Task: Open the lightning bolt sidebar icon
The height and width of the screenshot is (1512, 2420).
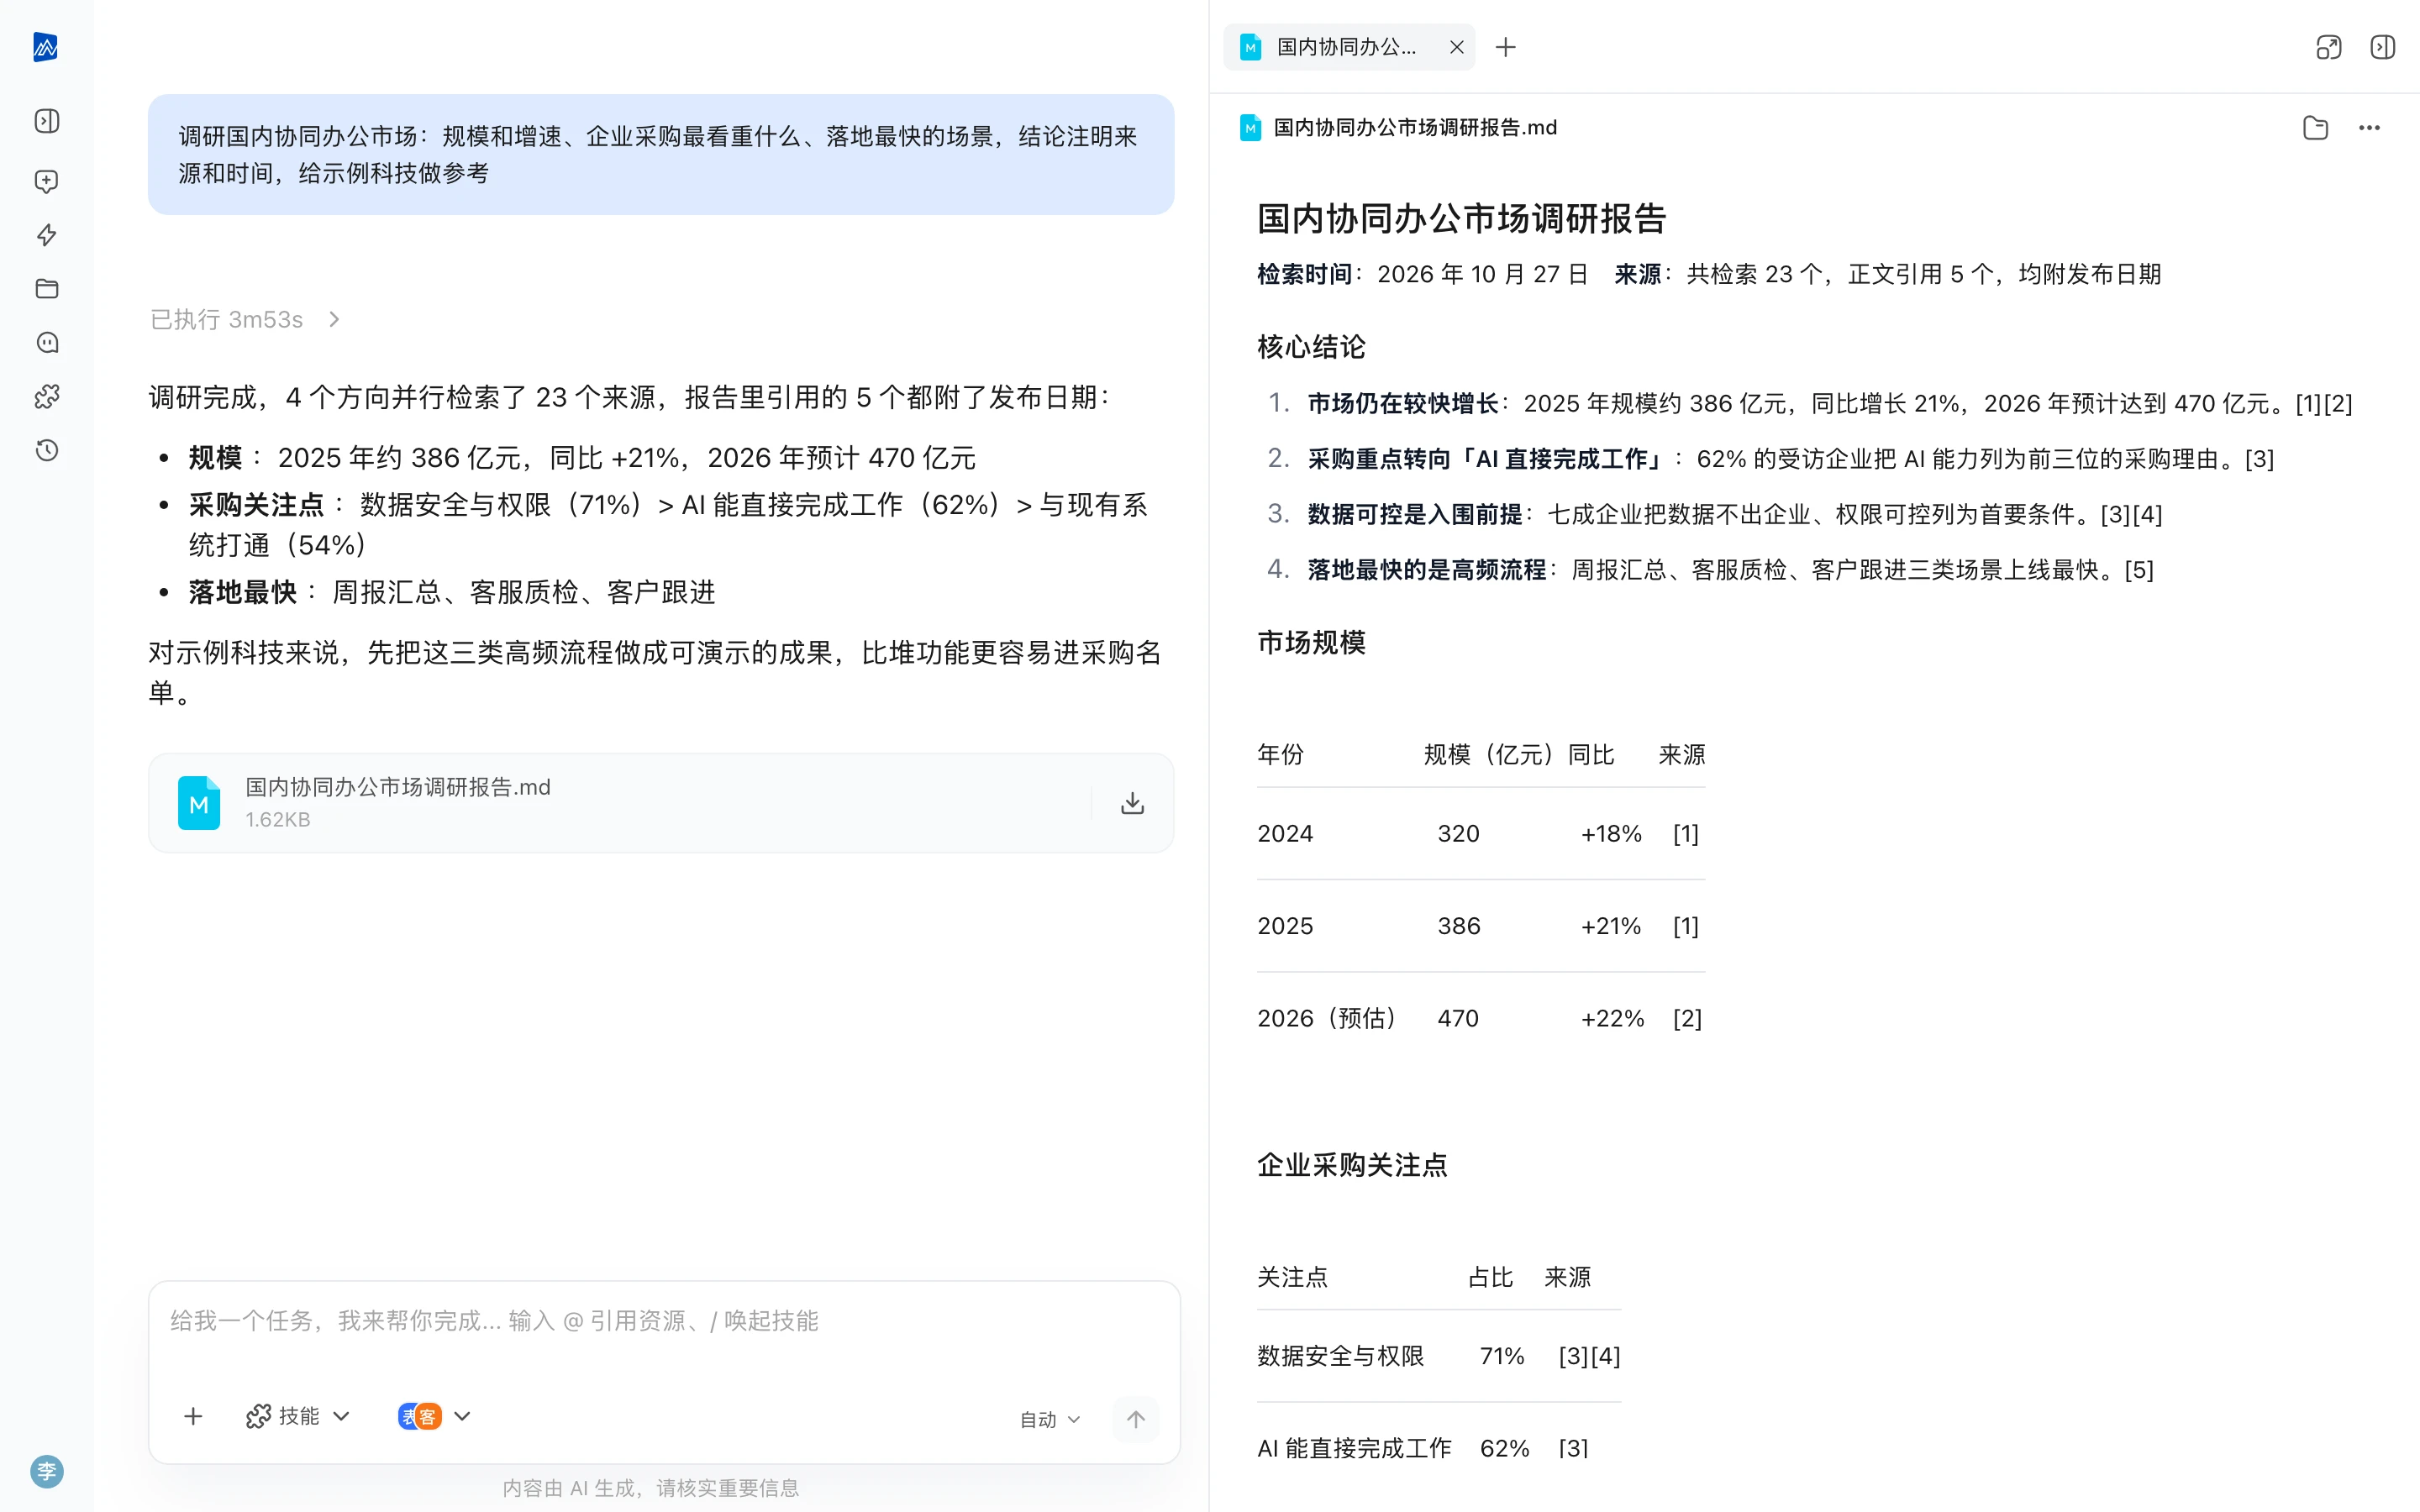Action: point(46,235)
